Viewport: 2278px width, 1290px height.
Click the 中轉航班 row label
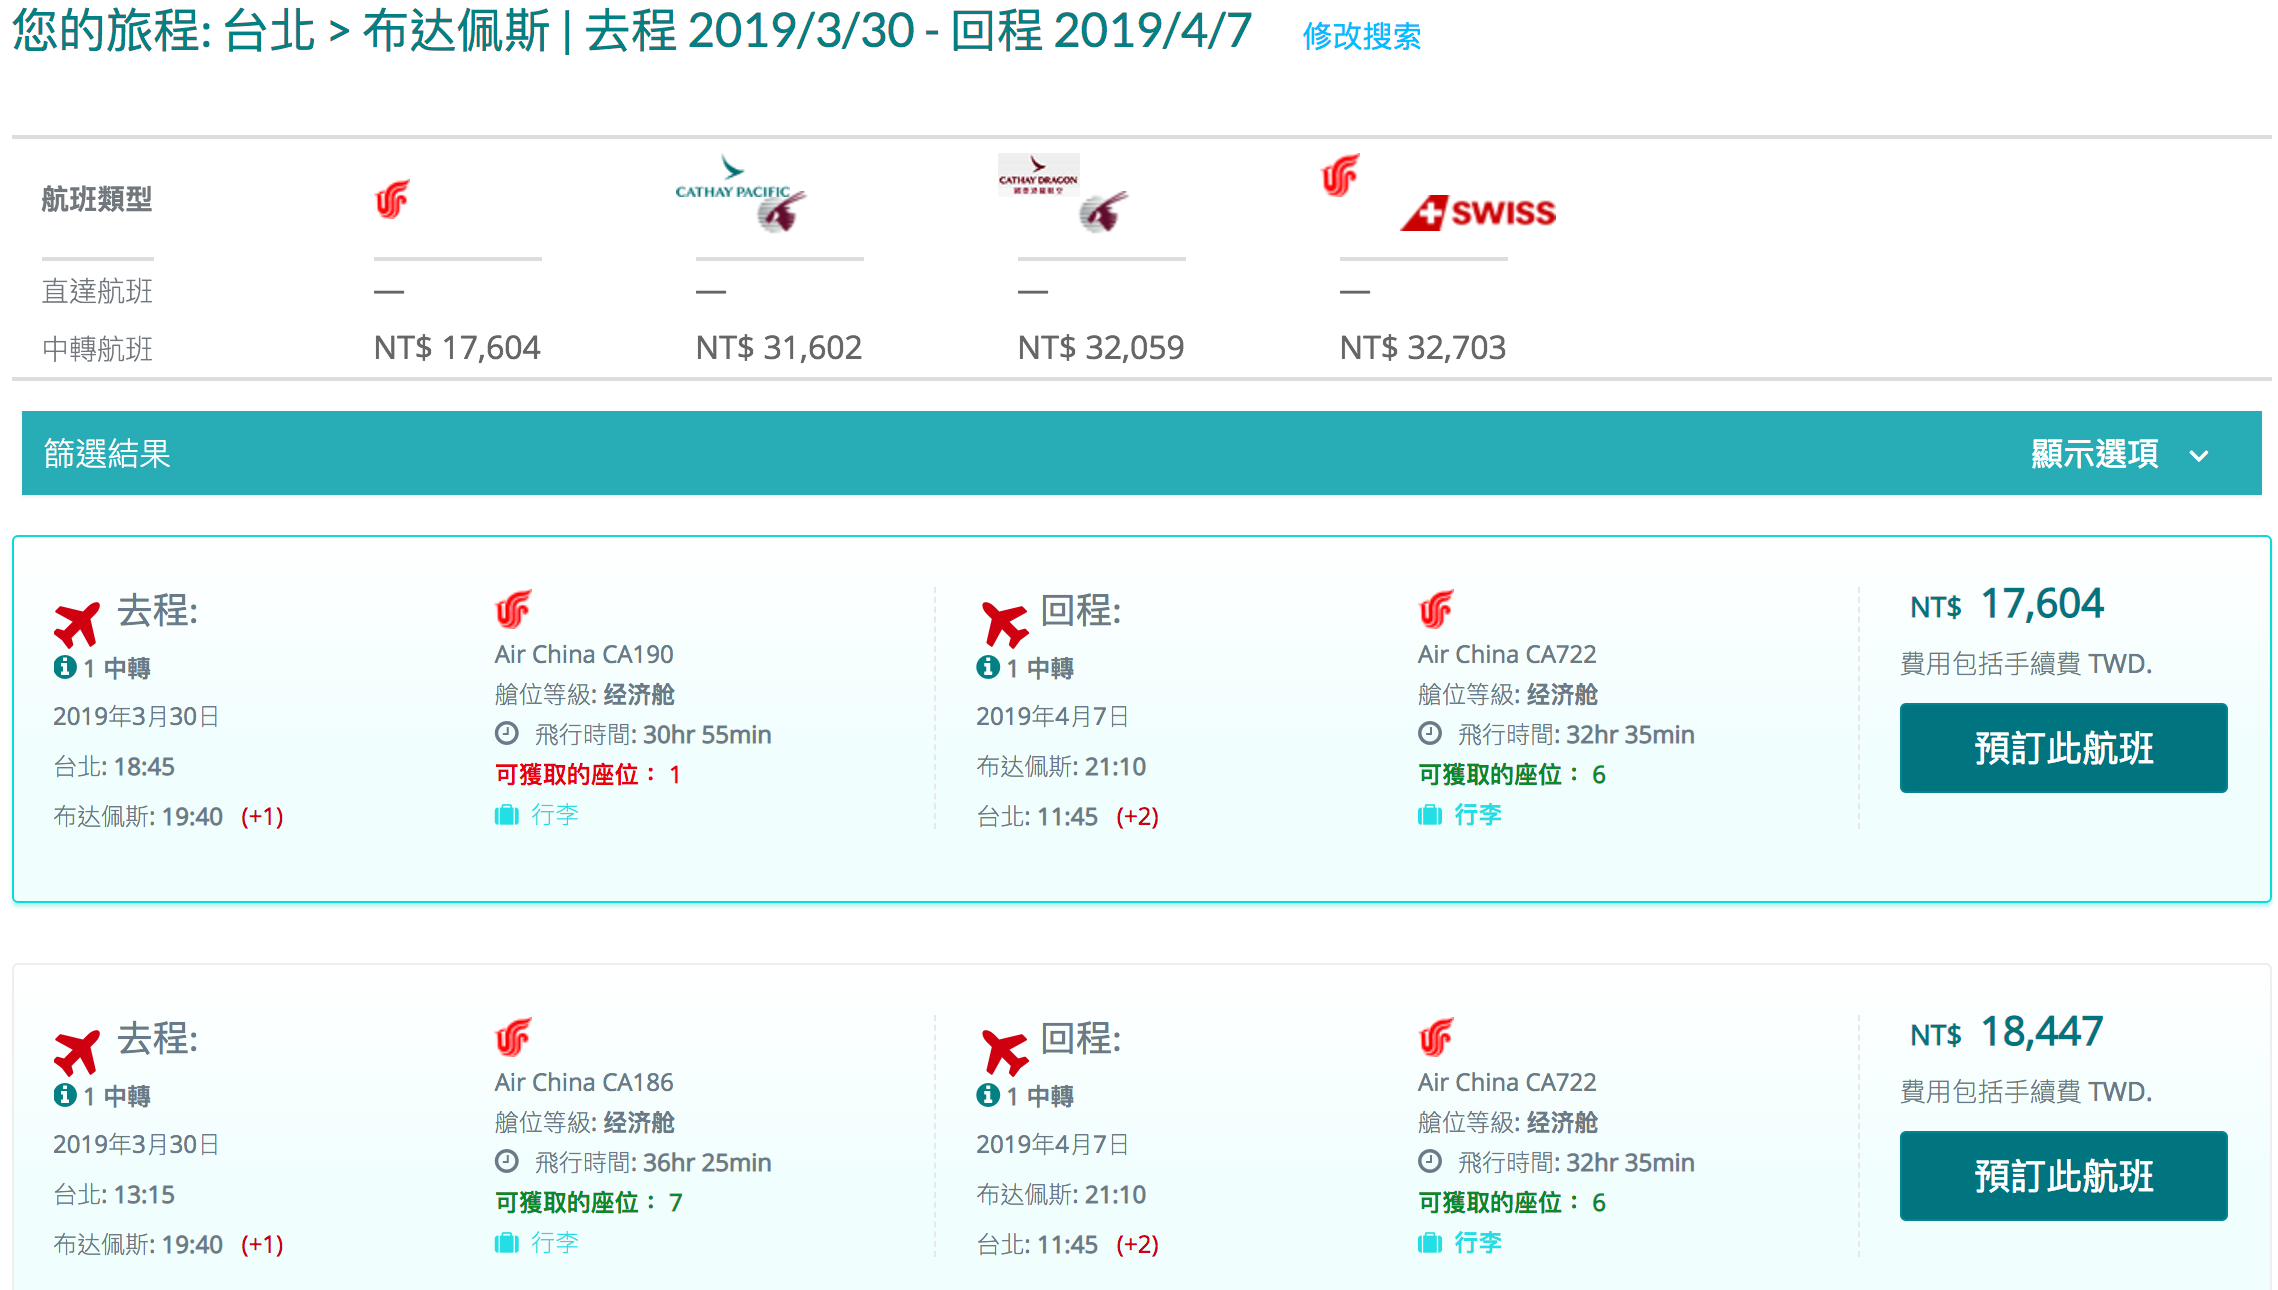click(97, 349)
